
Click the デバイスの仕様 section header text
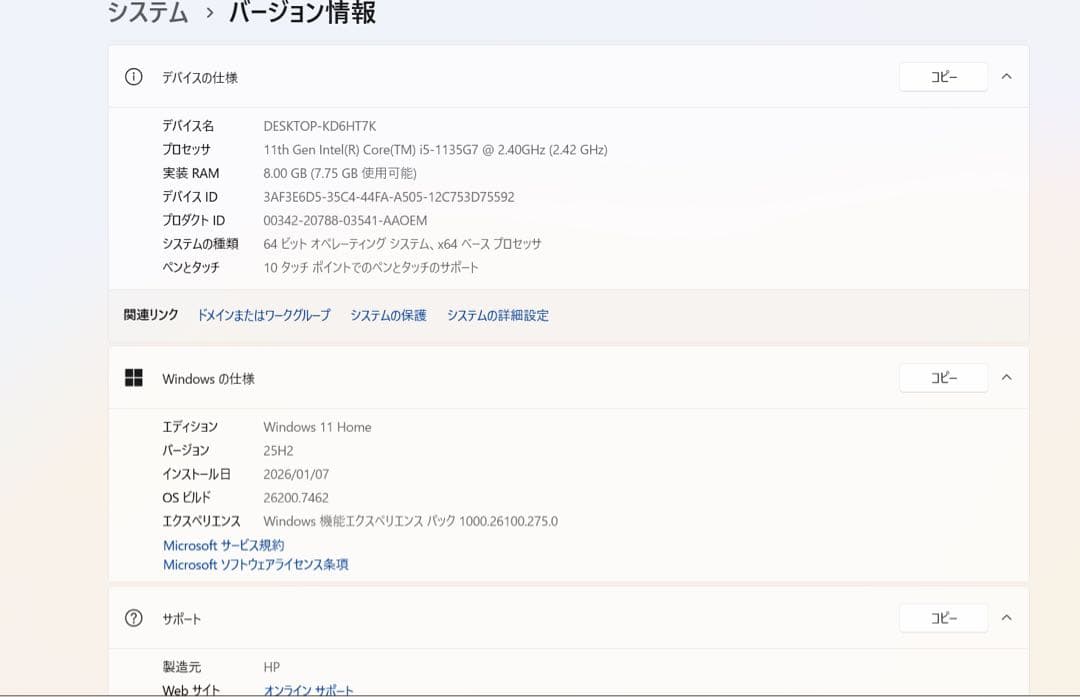pos(200,77)
